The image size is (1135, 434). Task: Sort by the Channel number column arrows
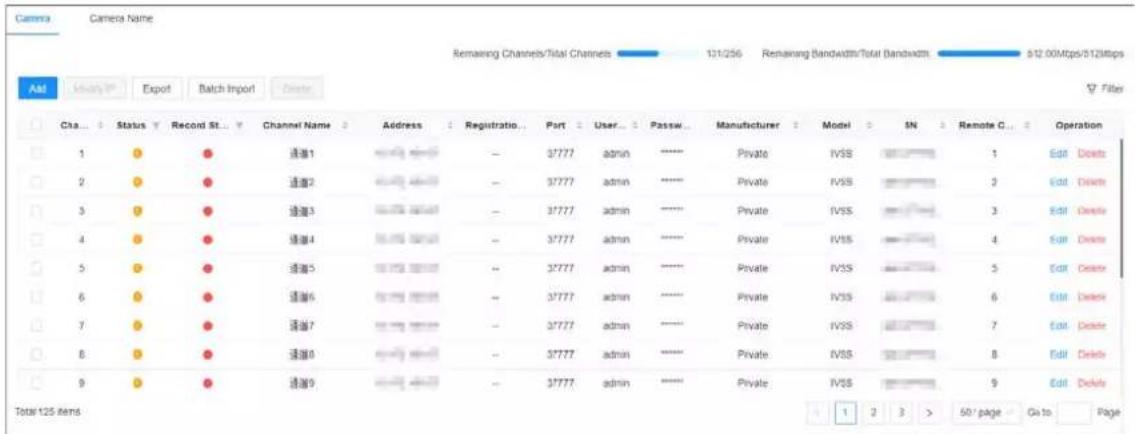(100, 126)
